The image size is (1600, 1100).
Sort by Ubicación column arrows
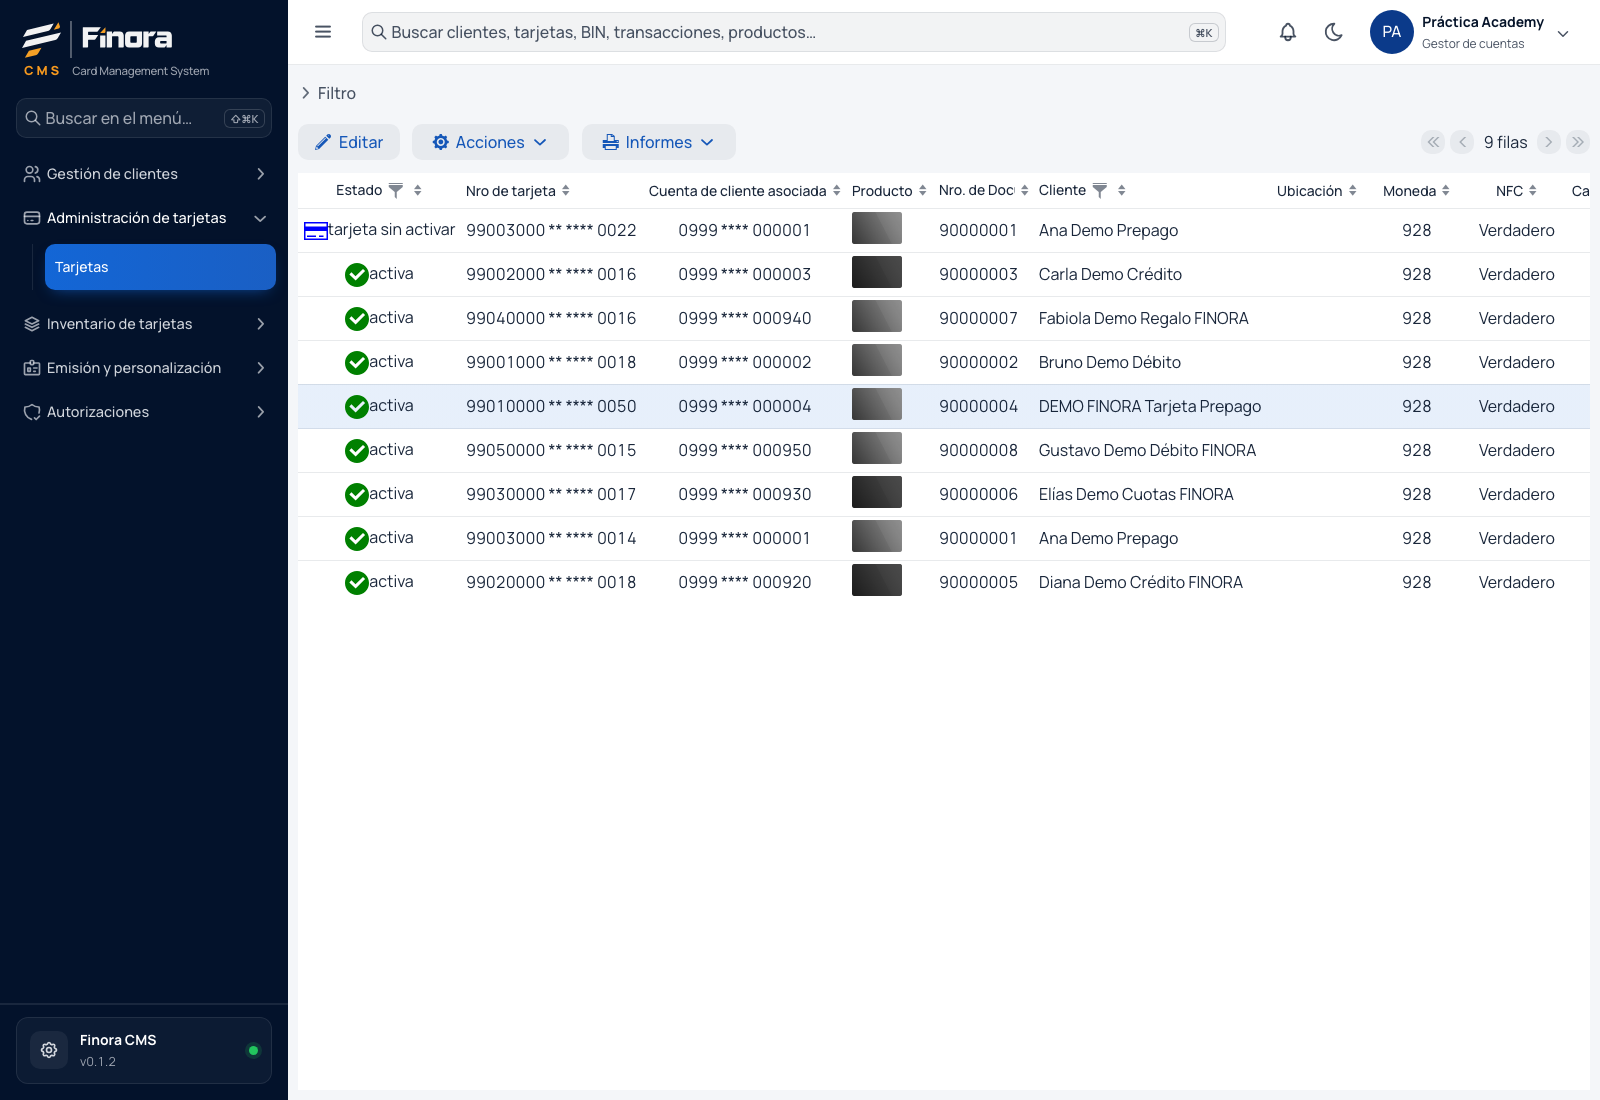[x=1353, y=190]
